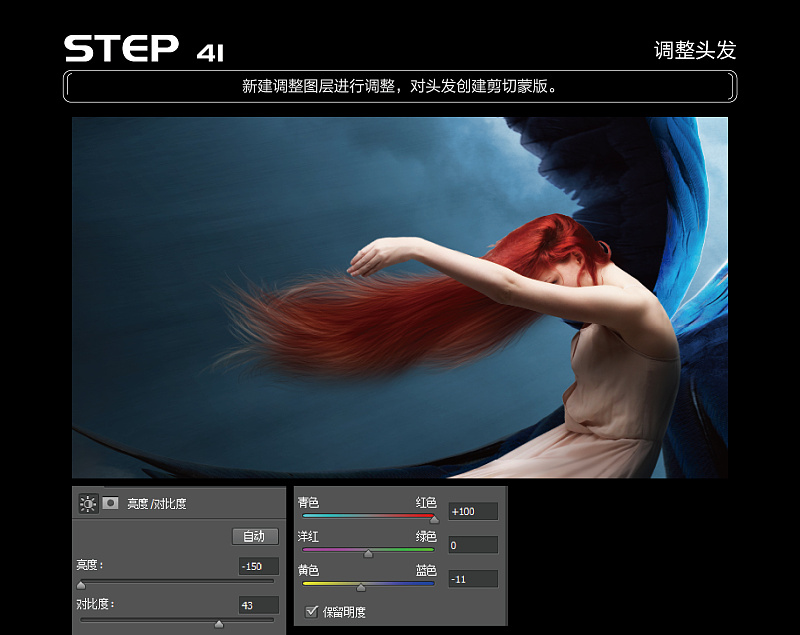This screenshot has width=800, height=635.
Task: Adjust the 对比度 contrast slider handle
Action: [219, 624]
